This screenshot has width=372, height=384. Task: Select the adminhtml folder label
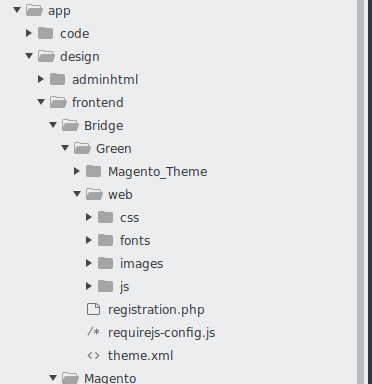click(x=105, y=79)
